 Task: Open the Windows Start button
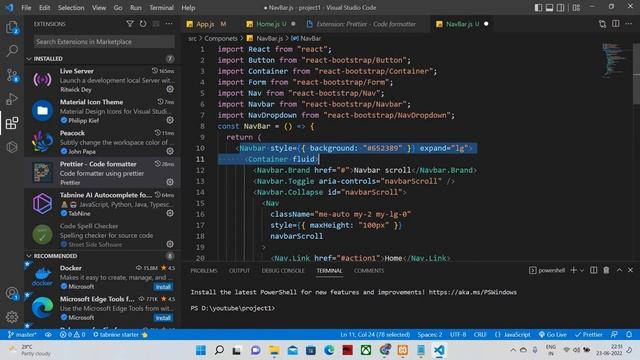pyautogui.click(x=201, y=350)
